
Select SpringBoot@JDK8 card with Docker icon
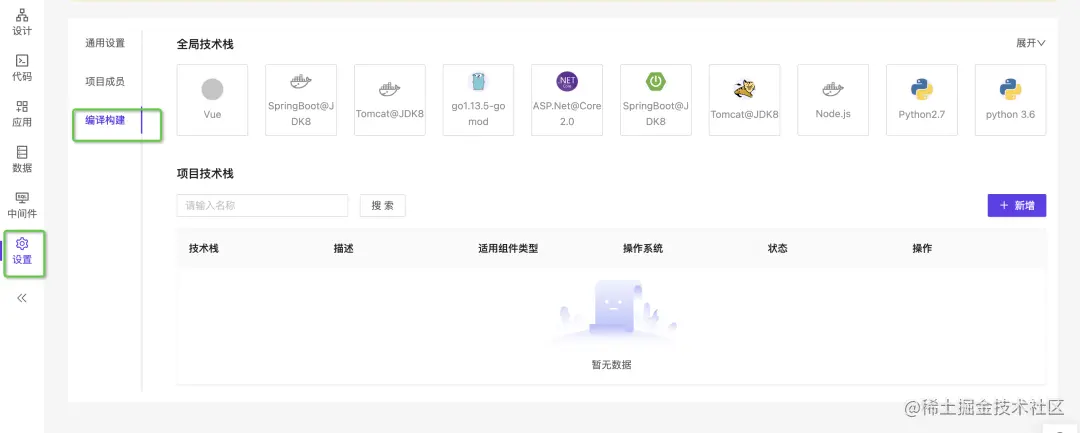click(x=301, y=100)
